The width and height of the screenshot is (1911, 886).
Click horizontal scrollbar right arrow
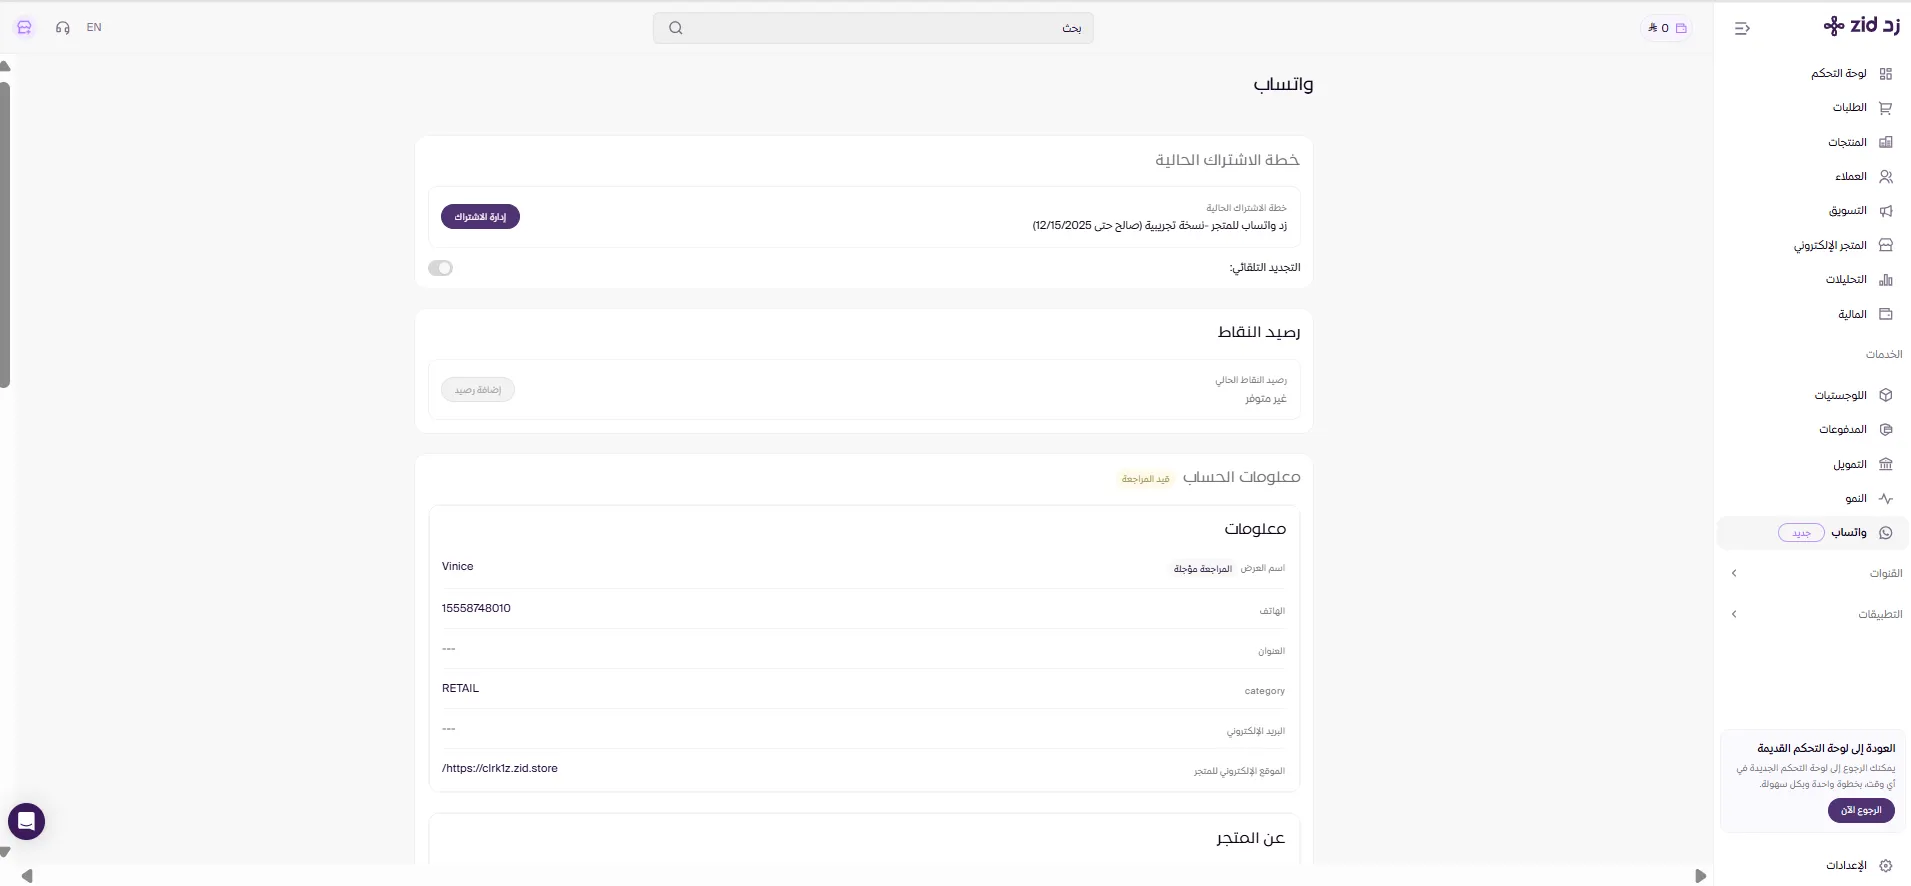pos(1700,876)
